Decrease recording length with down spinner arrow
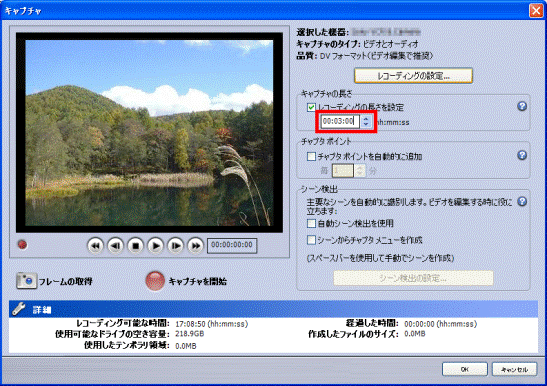This screenshot has height=386, width=547. click(366, 125)
